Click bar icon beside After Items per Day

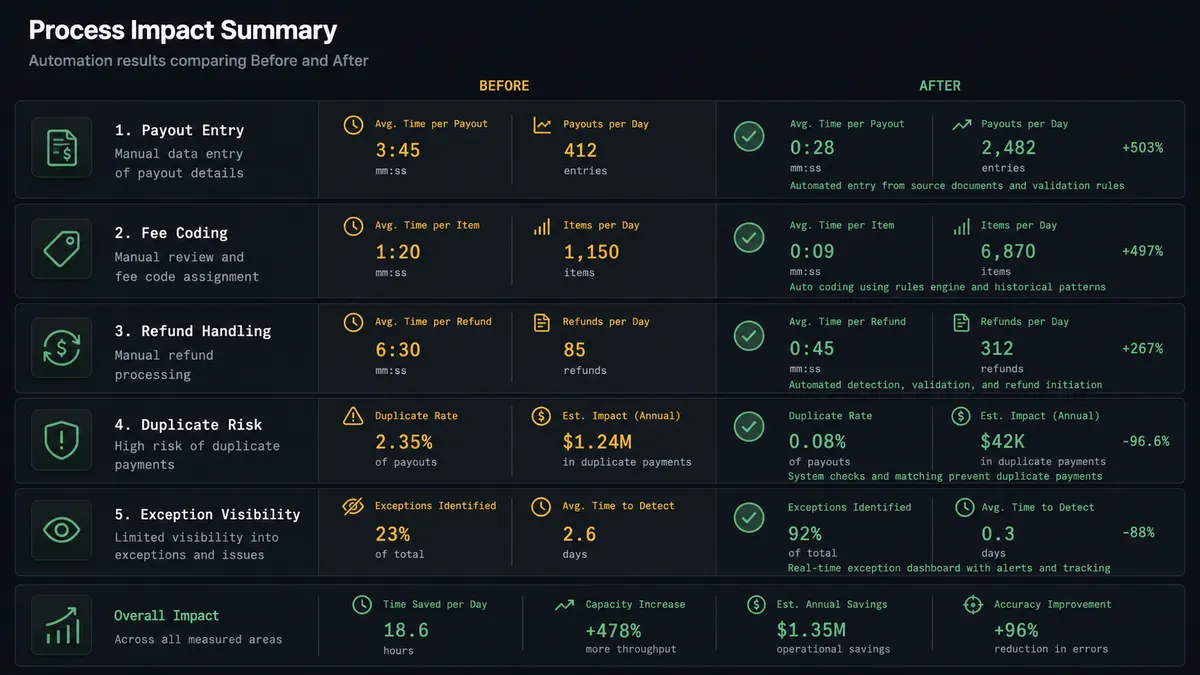(961, 226)
